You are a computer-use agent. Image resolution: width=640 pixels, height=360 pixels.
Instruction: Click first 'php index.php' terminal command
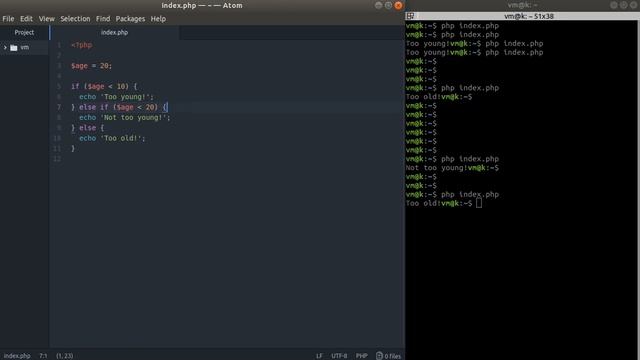click(x=470, y=26)
